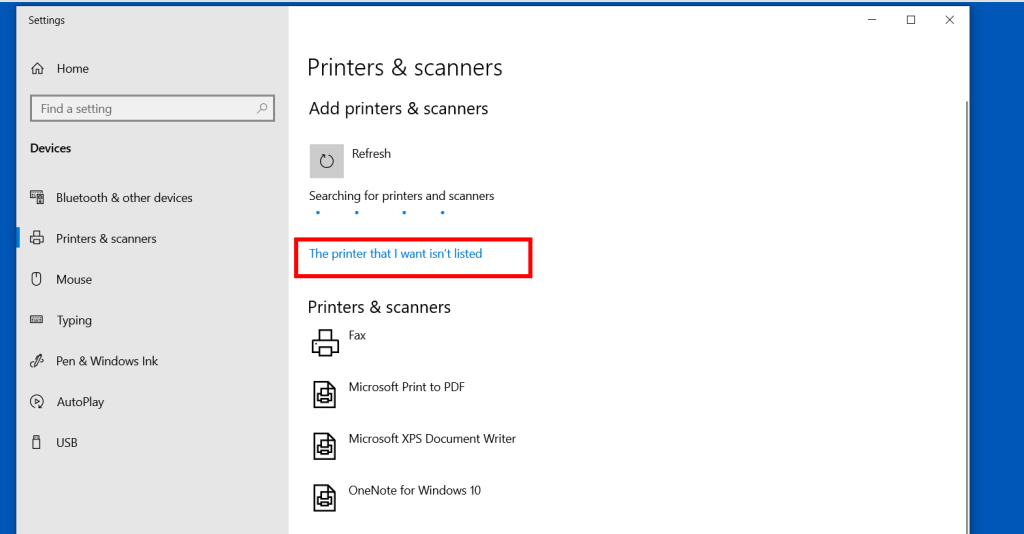Click the Pen & Windows Ink icon
The width and height of the screenshot is (1024, 534).
point(37,361)
